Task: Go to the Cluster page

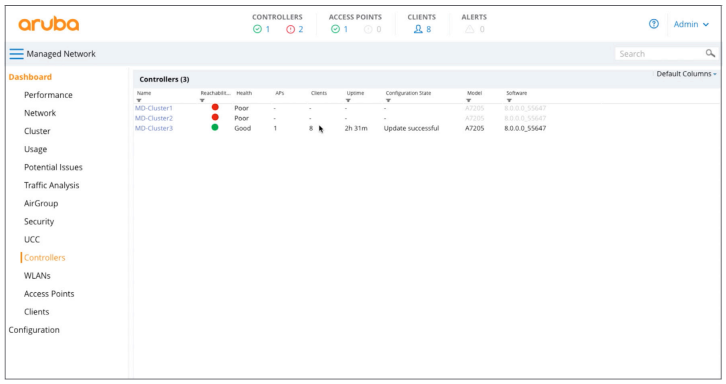Action: pos(37,131)
